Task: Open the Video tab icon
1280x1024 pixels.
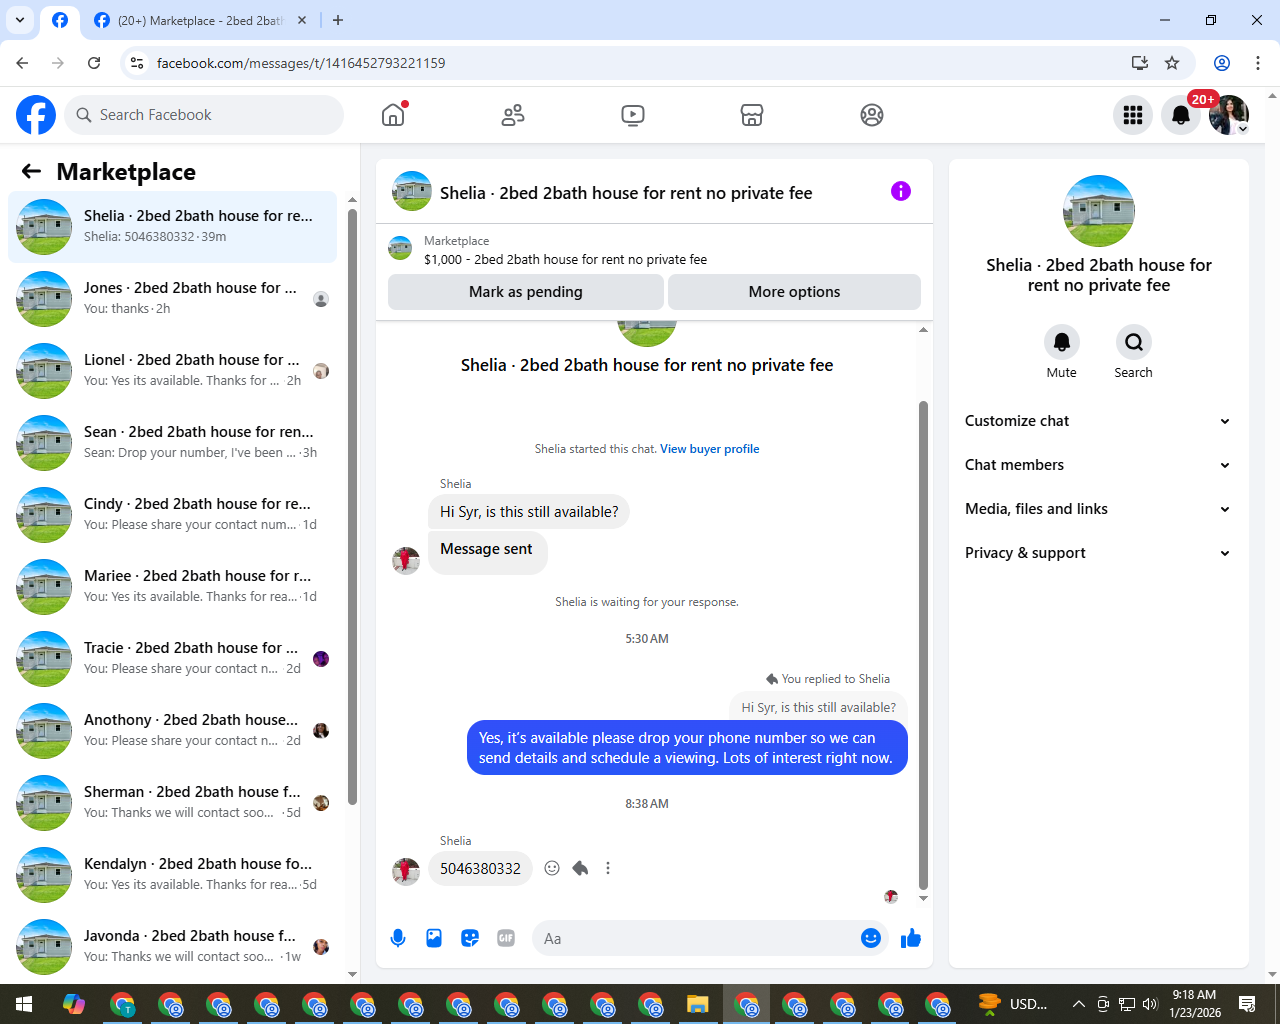Action: 633,115
